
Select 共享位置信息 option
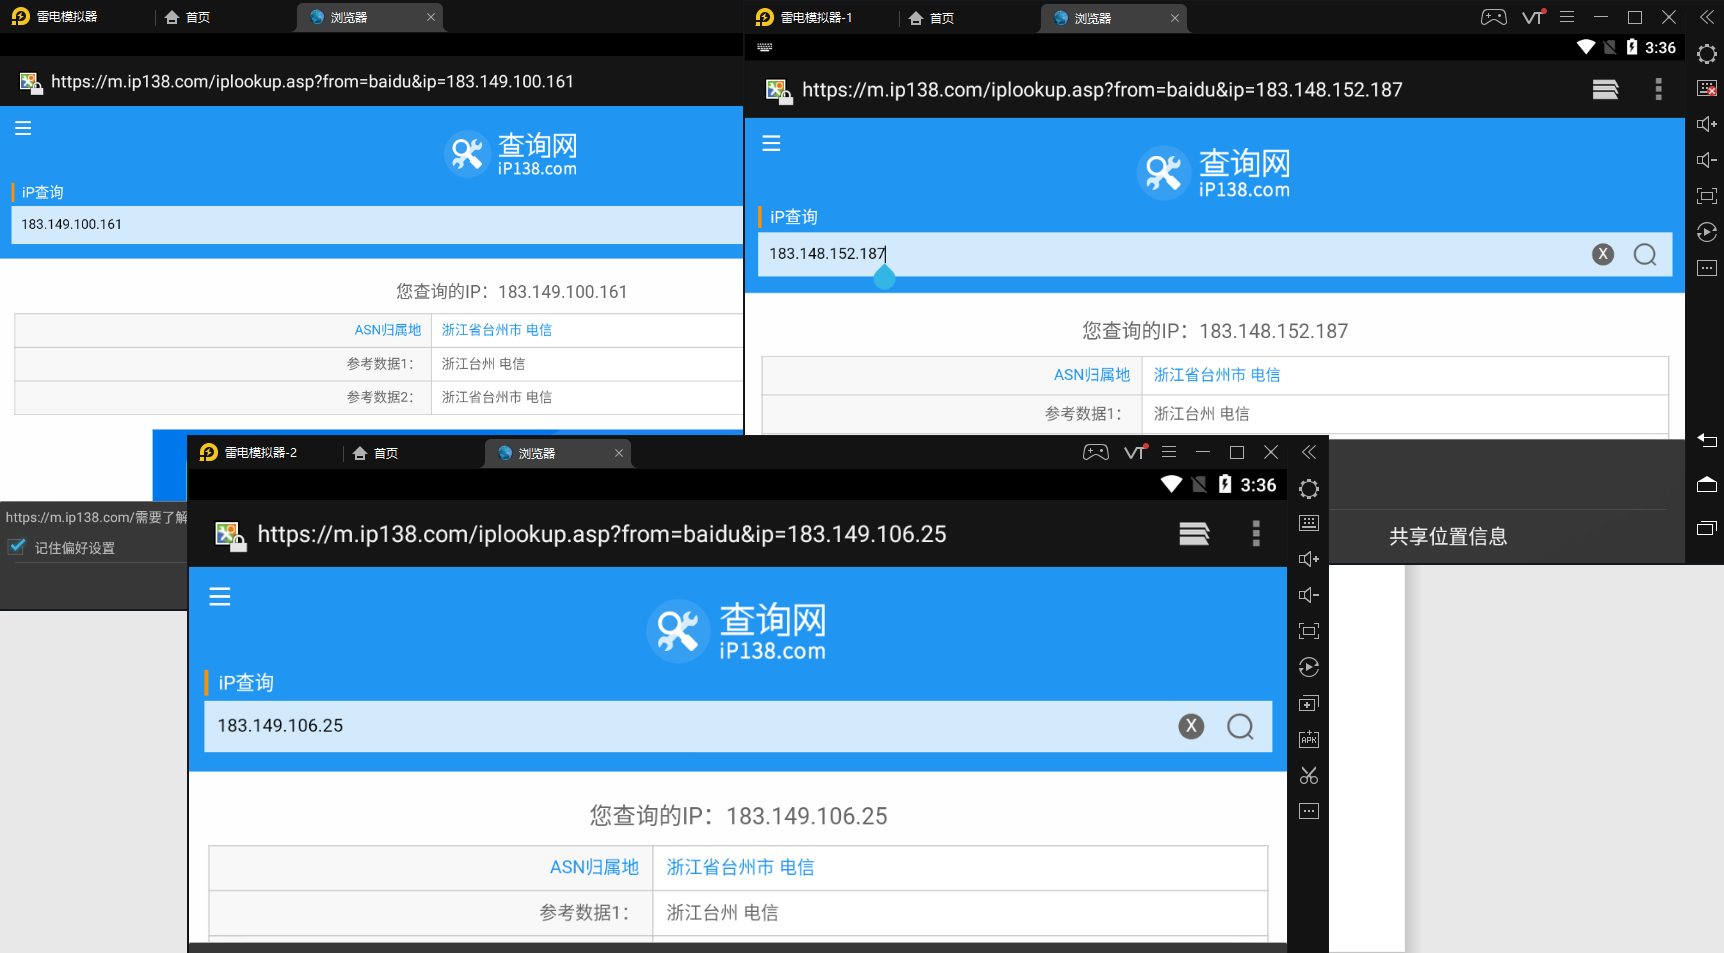(x=1448, y=537)
